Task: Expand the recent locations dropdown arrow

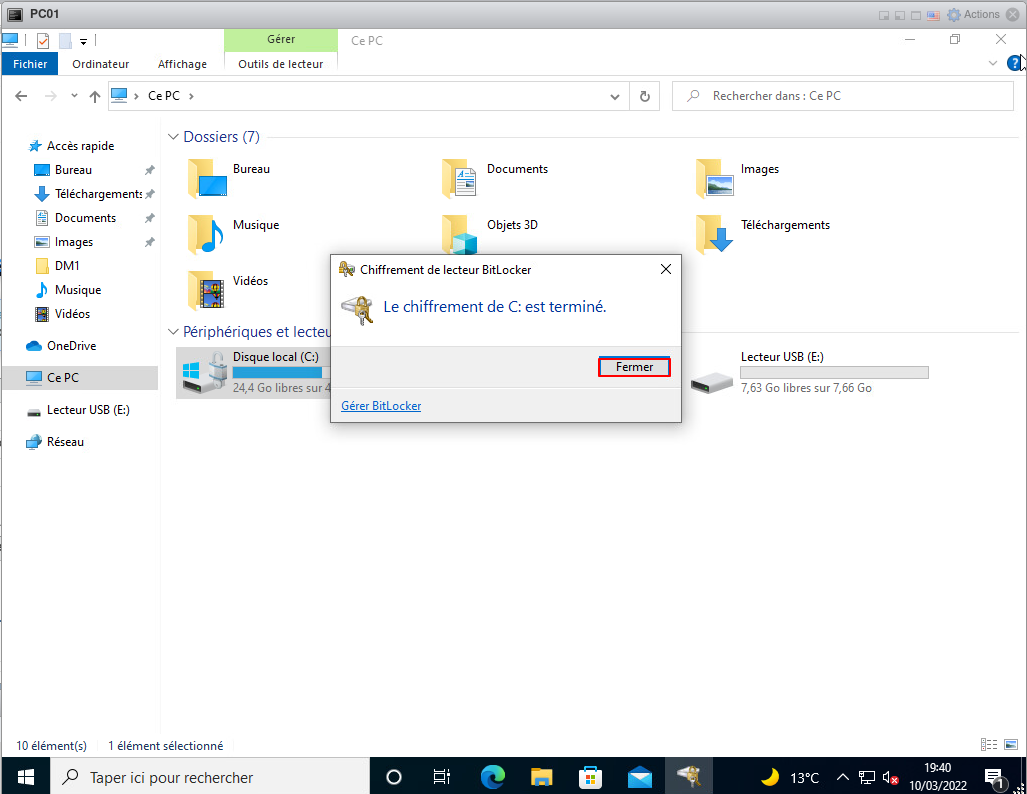Action: coord(74,97)
